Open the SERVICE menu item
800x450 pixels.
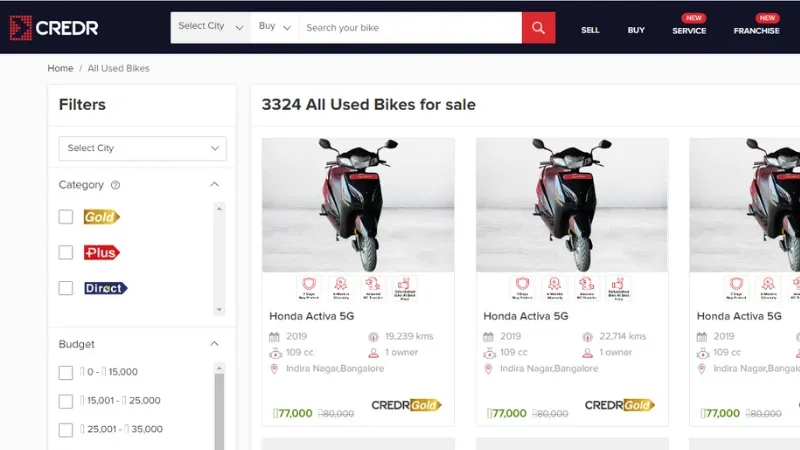(x=689, y=31)
